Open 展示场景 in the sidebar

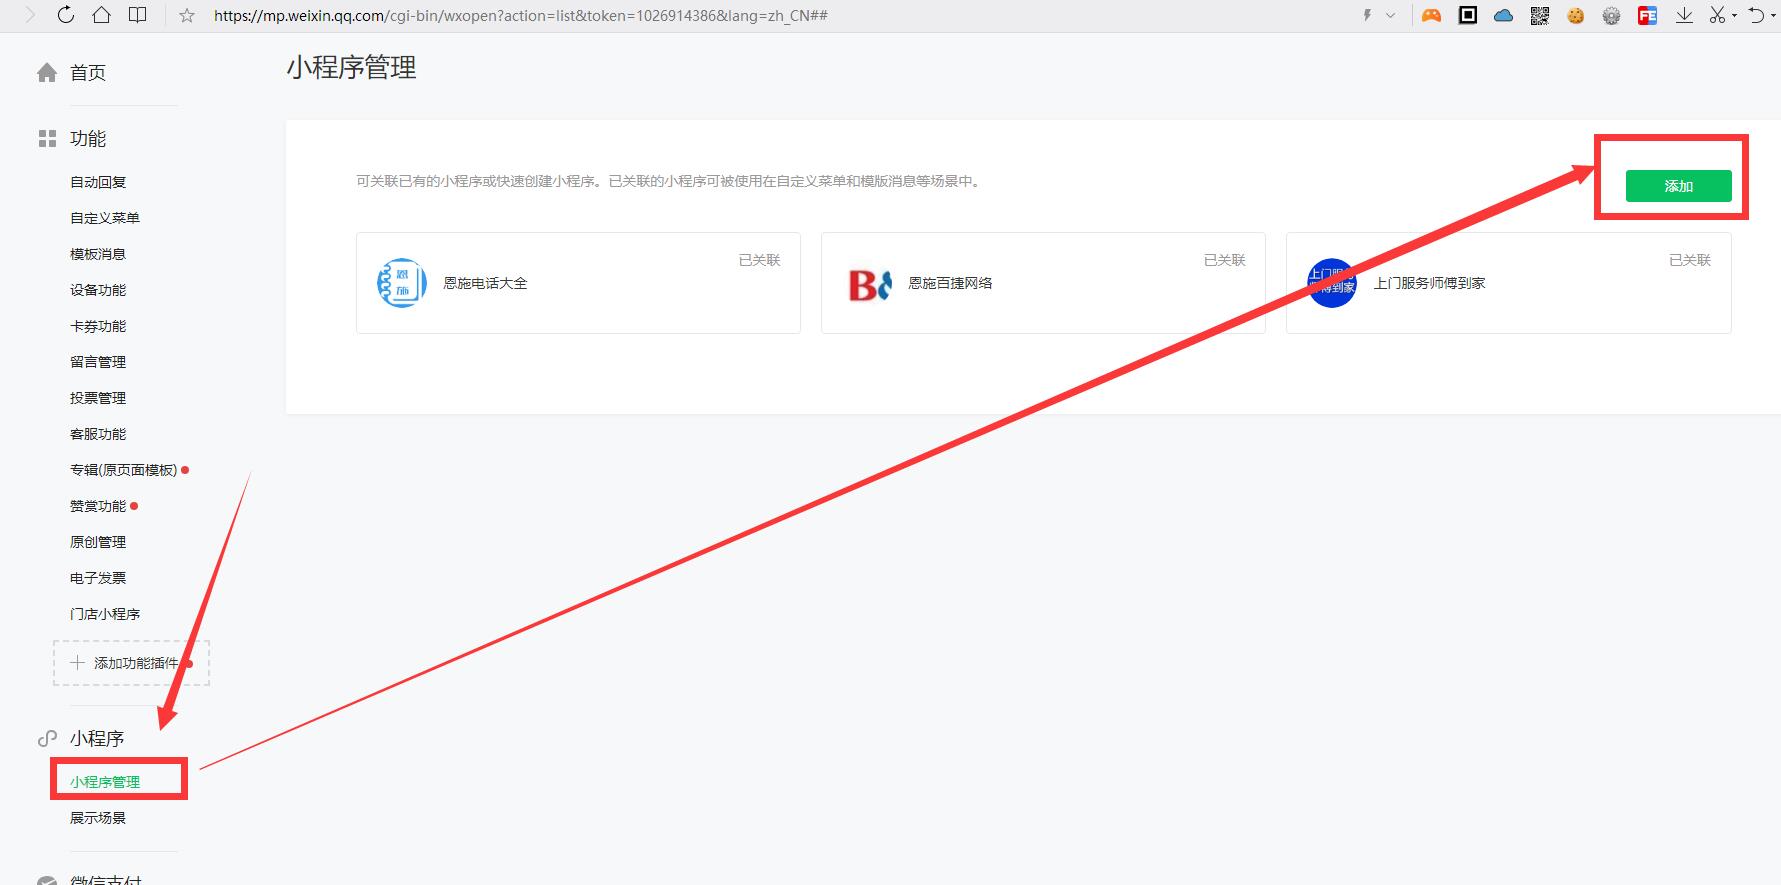[x=98, y=818]
